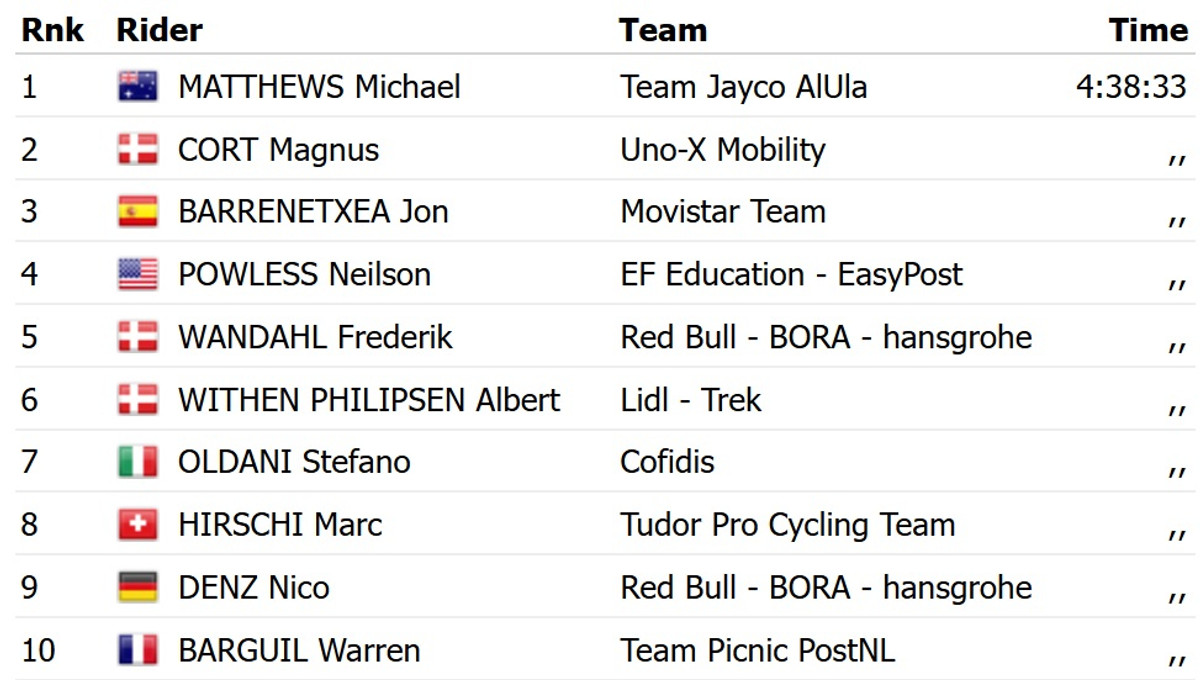The height and width of the screenshot is (680, 1200).
Task: Click the Italian flag beside Oldani
Action: pyautogui.click(x=138, y=462)
